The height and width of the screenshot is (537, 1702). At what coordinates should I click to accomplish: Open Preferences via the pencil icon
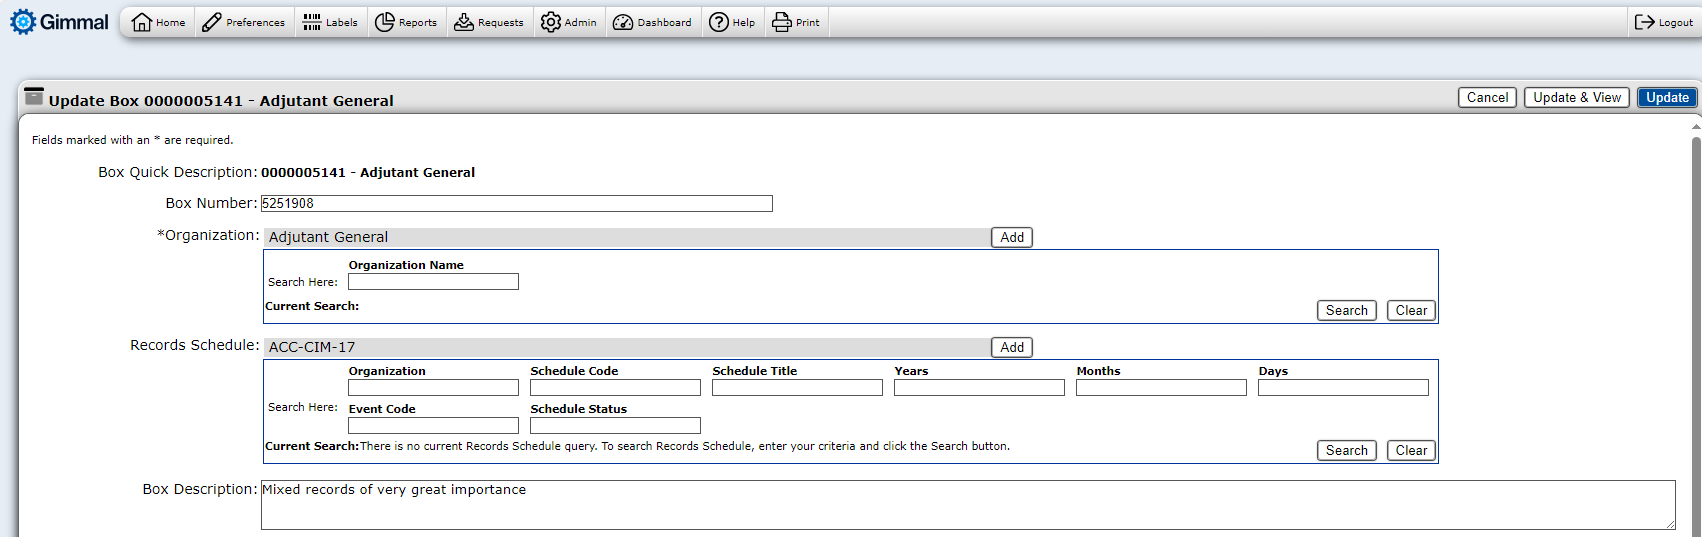pos(212,22)
